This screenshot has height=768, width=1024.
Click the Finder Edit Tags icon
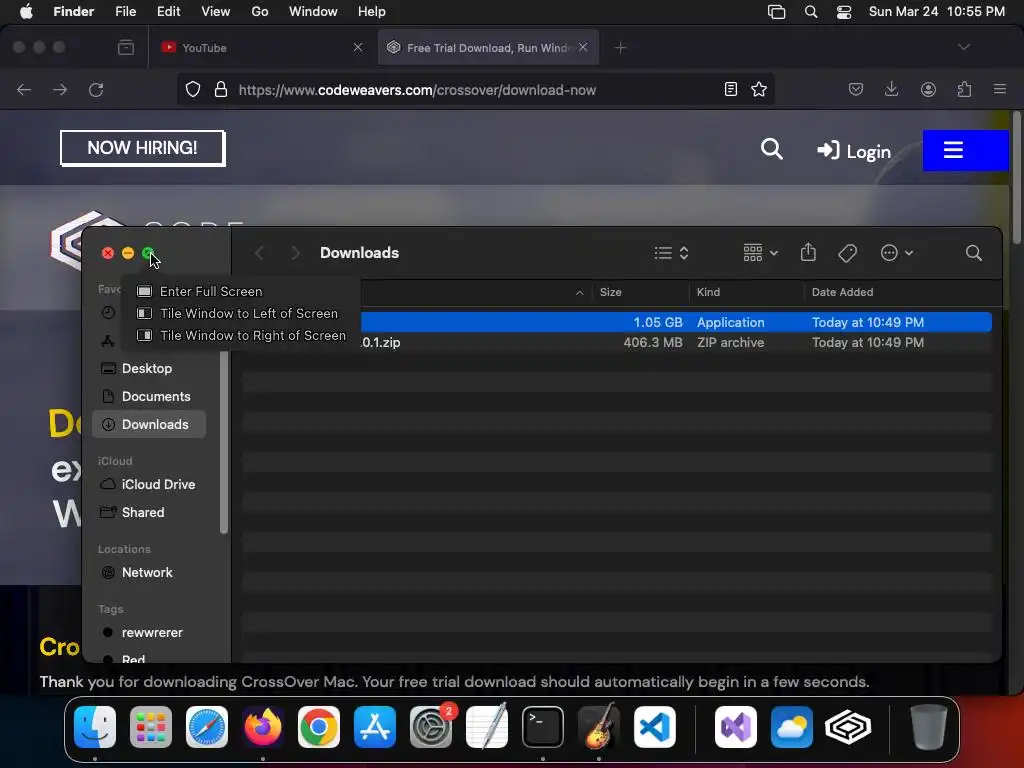848,253
